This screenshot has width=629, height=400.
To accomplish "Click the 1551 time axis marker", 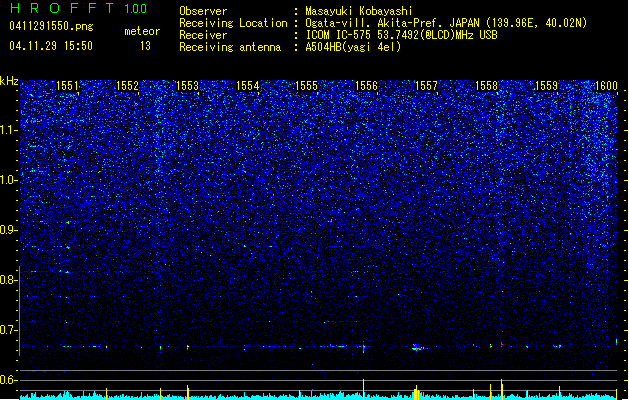I will tap(67, 86).
